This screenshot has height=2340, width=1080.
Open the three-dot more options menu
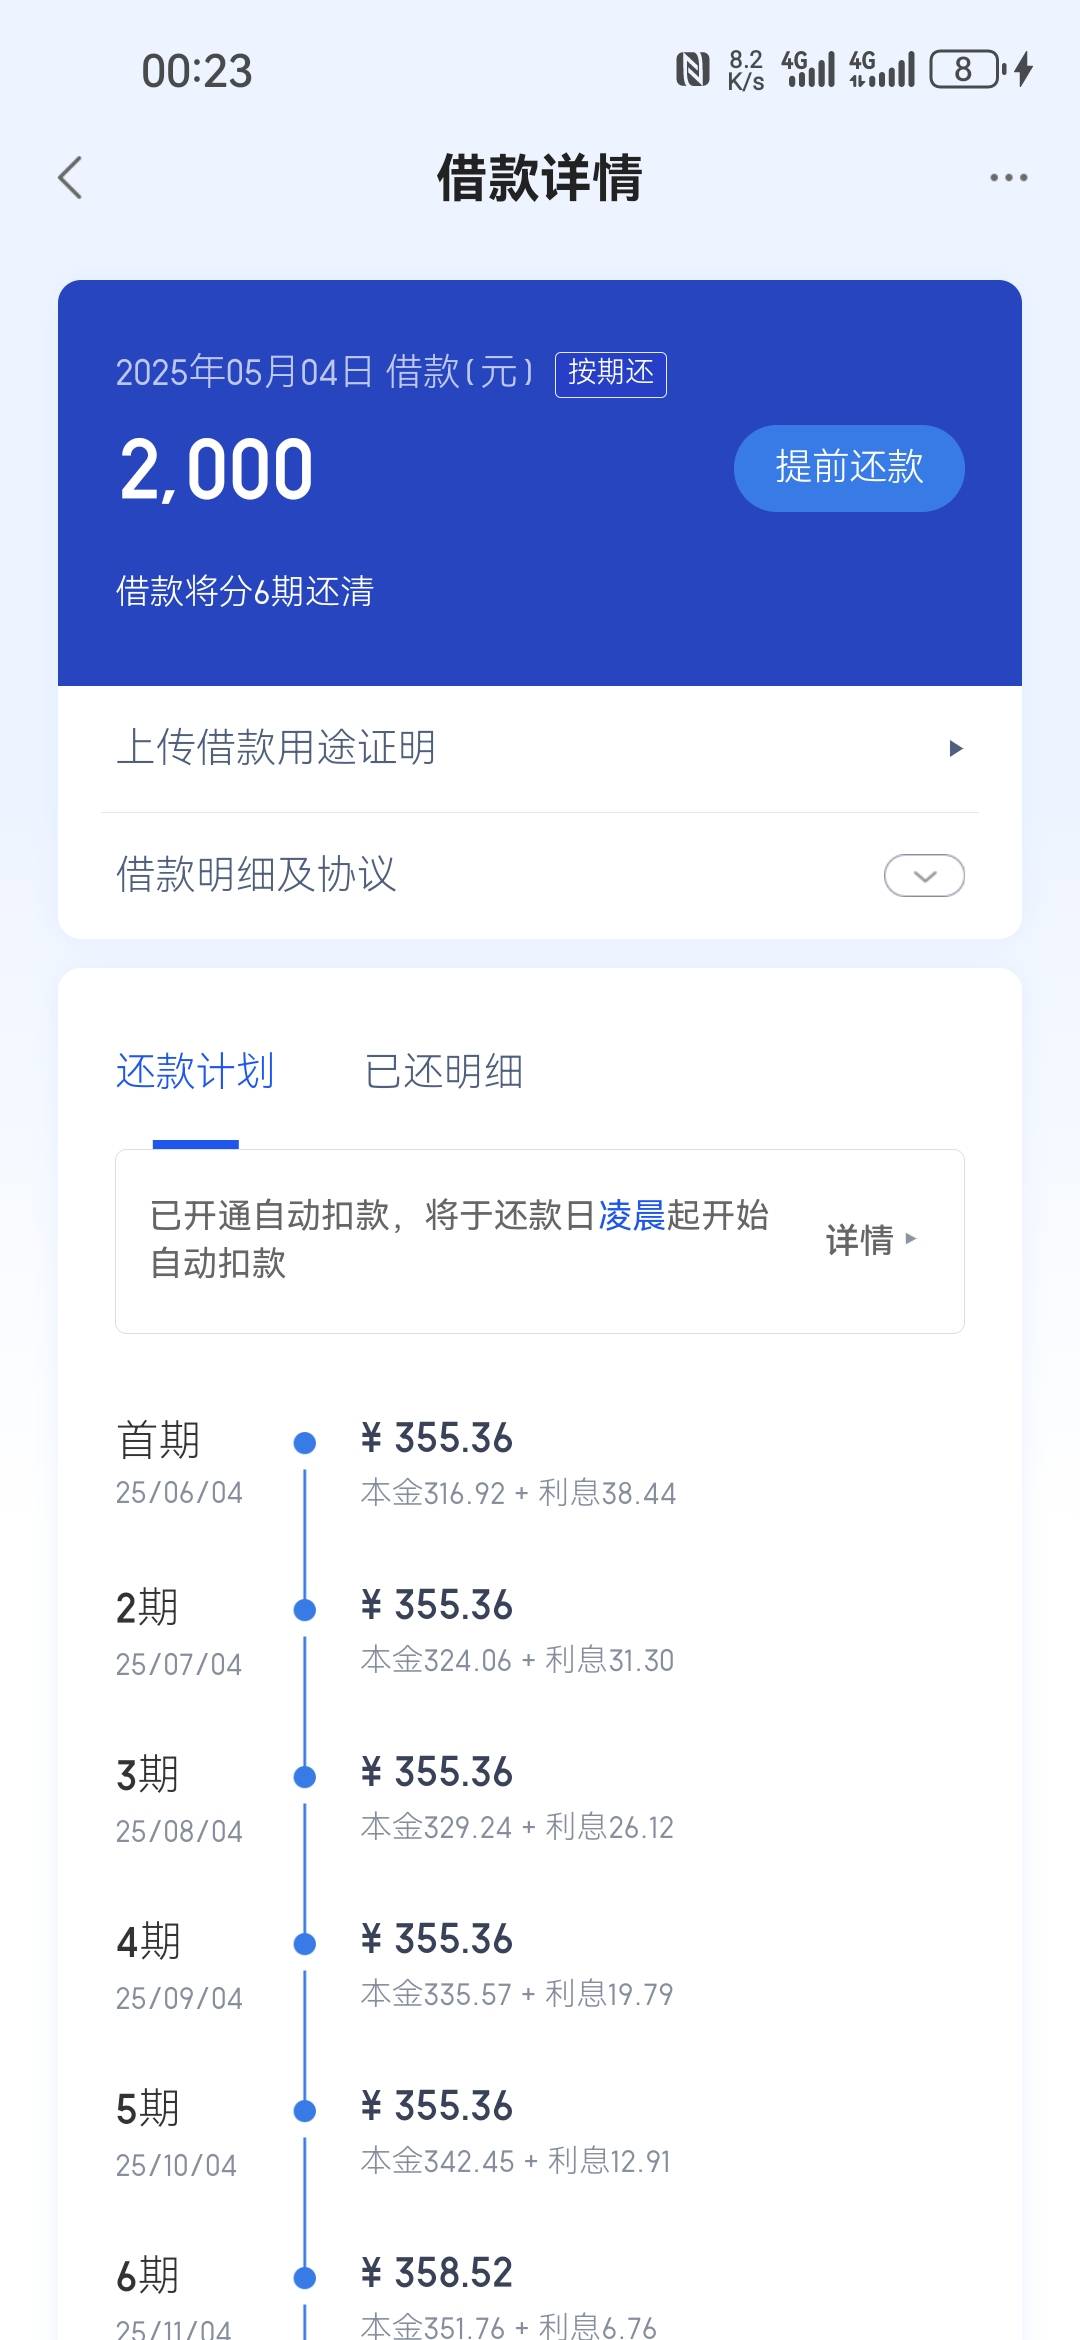pos(1008,177)
